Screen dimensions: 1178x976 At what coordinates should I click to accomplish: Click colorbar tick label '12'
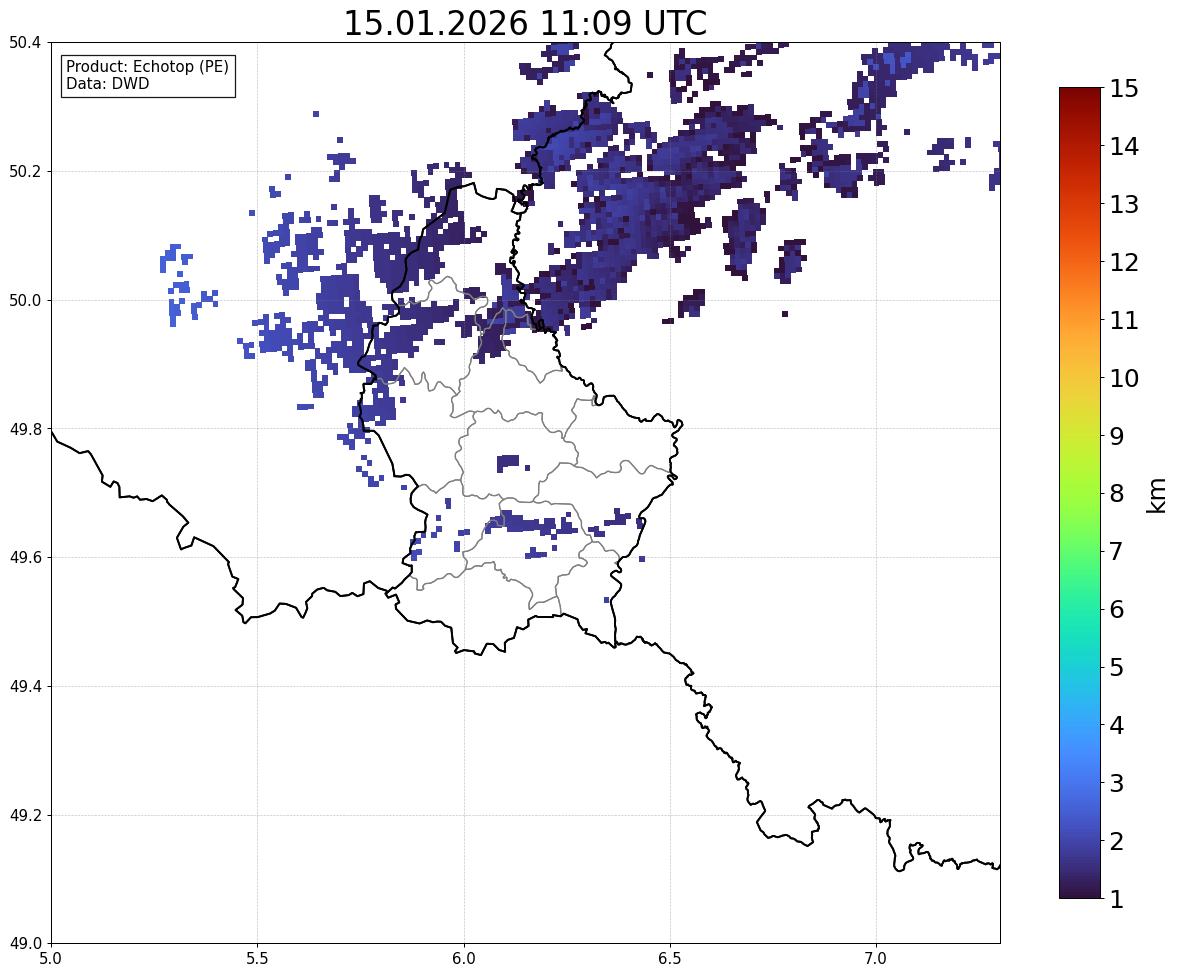pyautogui.click(x=1124, y=262)
